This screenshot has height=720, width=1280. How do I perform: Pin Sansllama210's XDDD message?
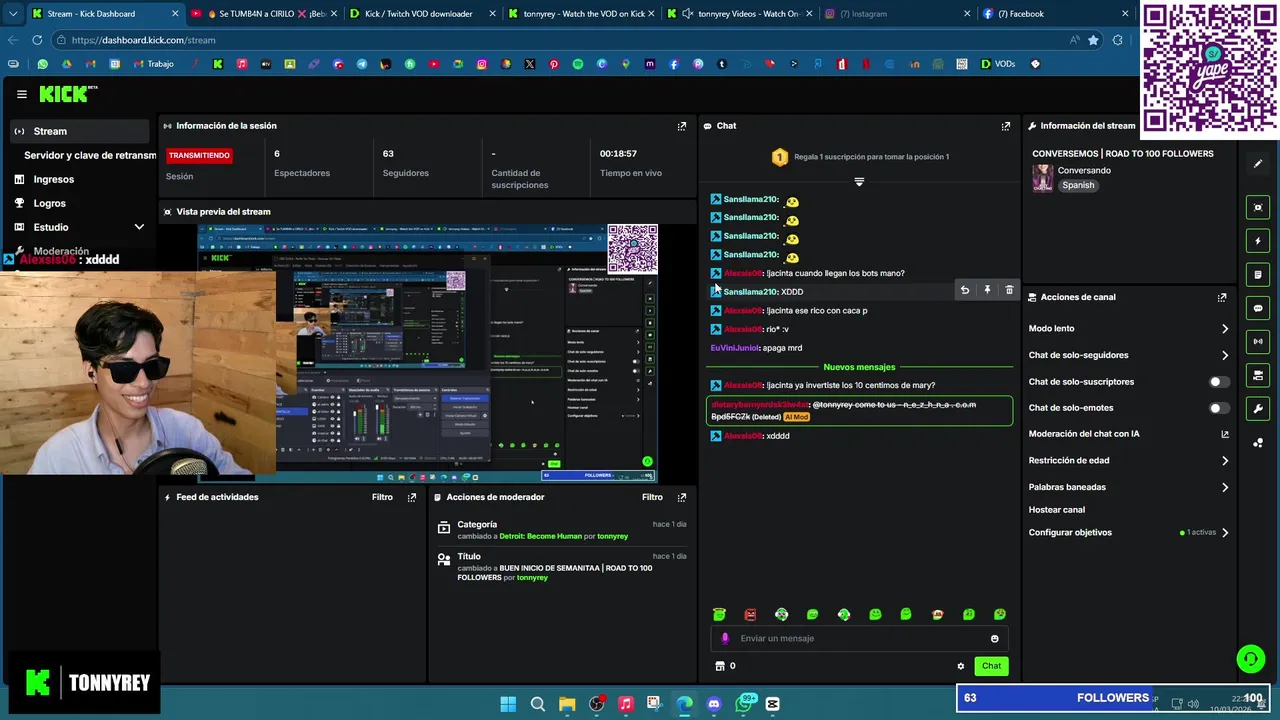click(x=987, y=290)
